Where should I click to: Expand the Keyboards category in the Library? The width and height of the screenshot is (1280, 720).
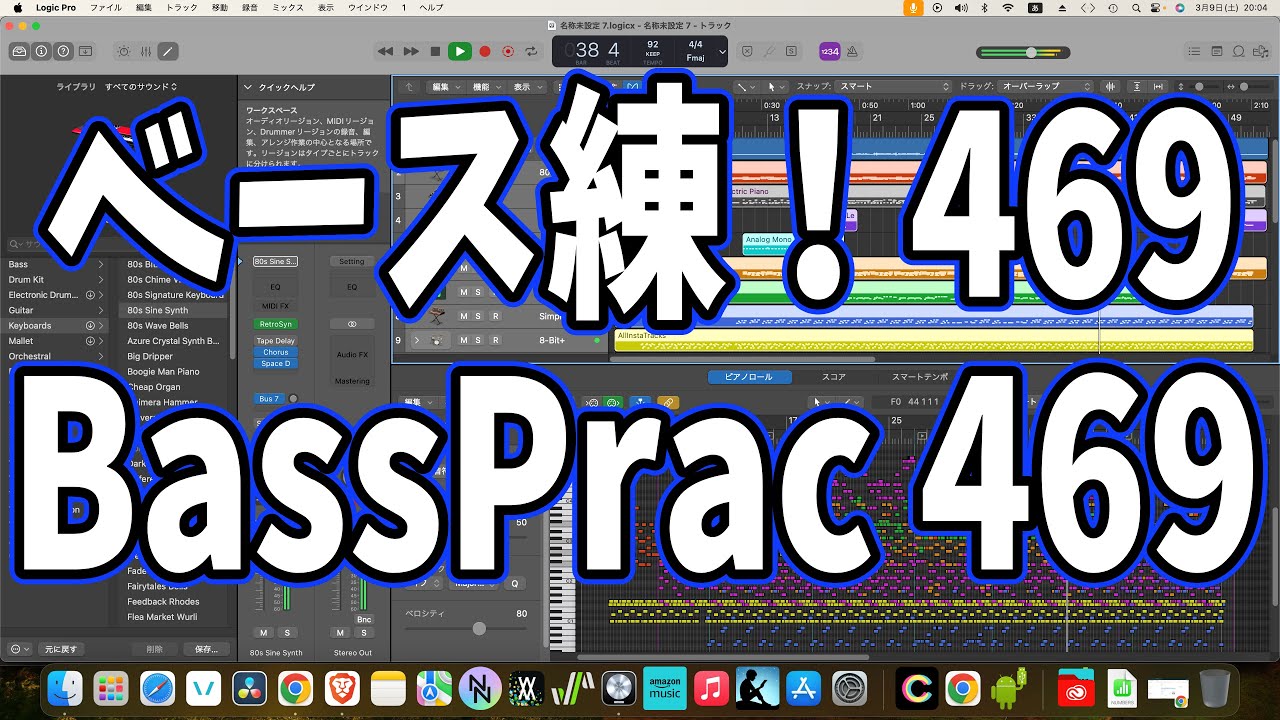click(101, 326)
